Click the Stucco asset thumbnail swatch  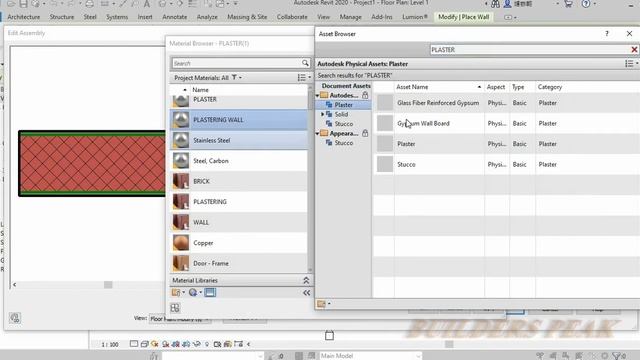click(384, 164)
